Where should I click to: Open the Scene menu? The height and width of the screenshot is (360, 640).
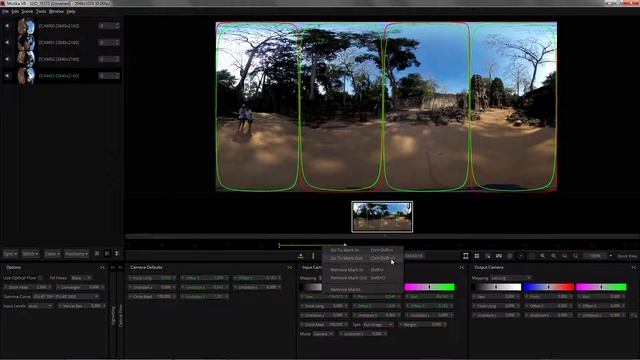click(x=27, y=11)
